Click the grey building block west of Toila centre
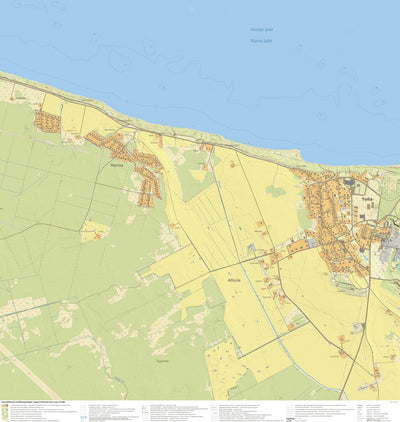 (313, 243)
